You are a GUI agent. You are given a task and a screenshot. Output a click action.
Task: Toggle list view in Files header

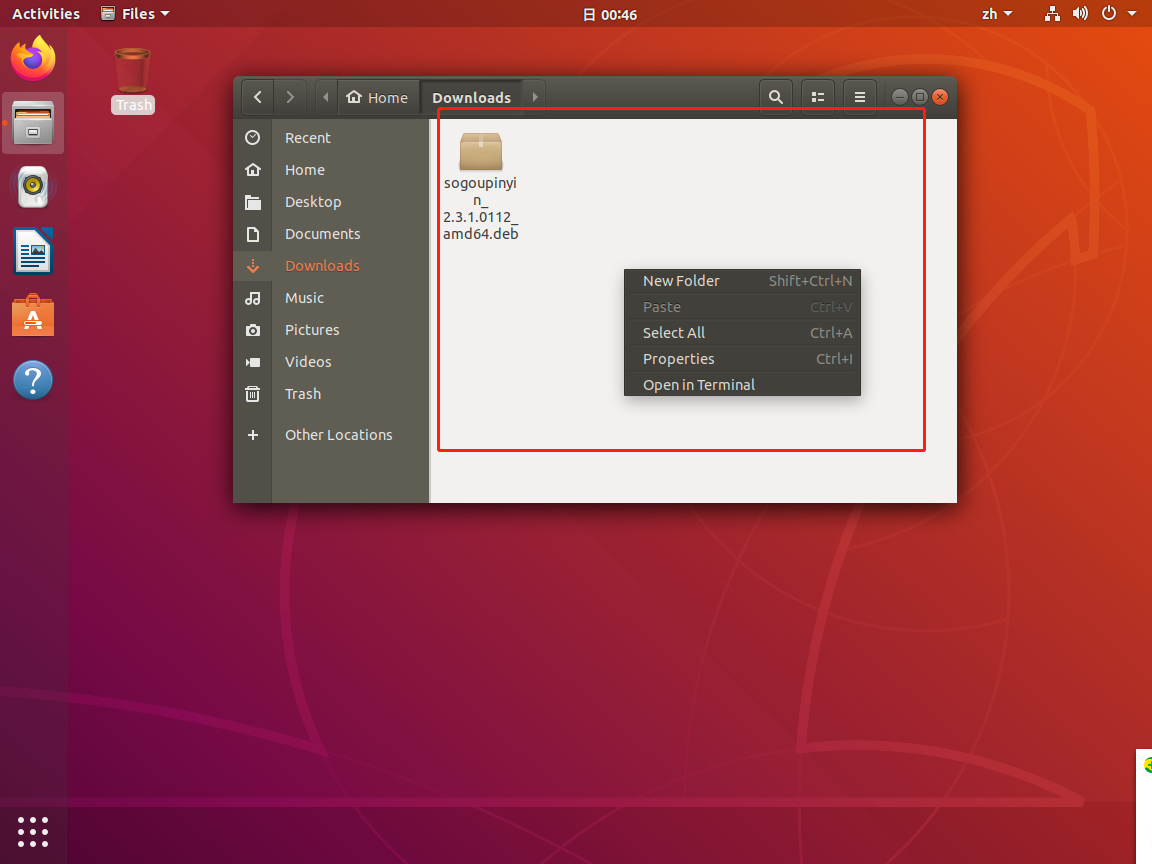tap(818, 97)
